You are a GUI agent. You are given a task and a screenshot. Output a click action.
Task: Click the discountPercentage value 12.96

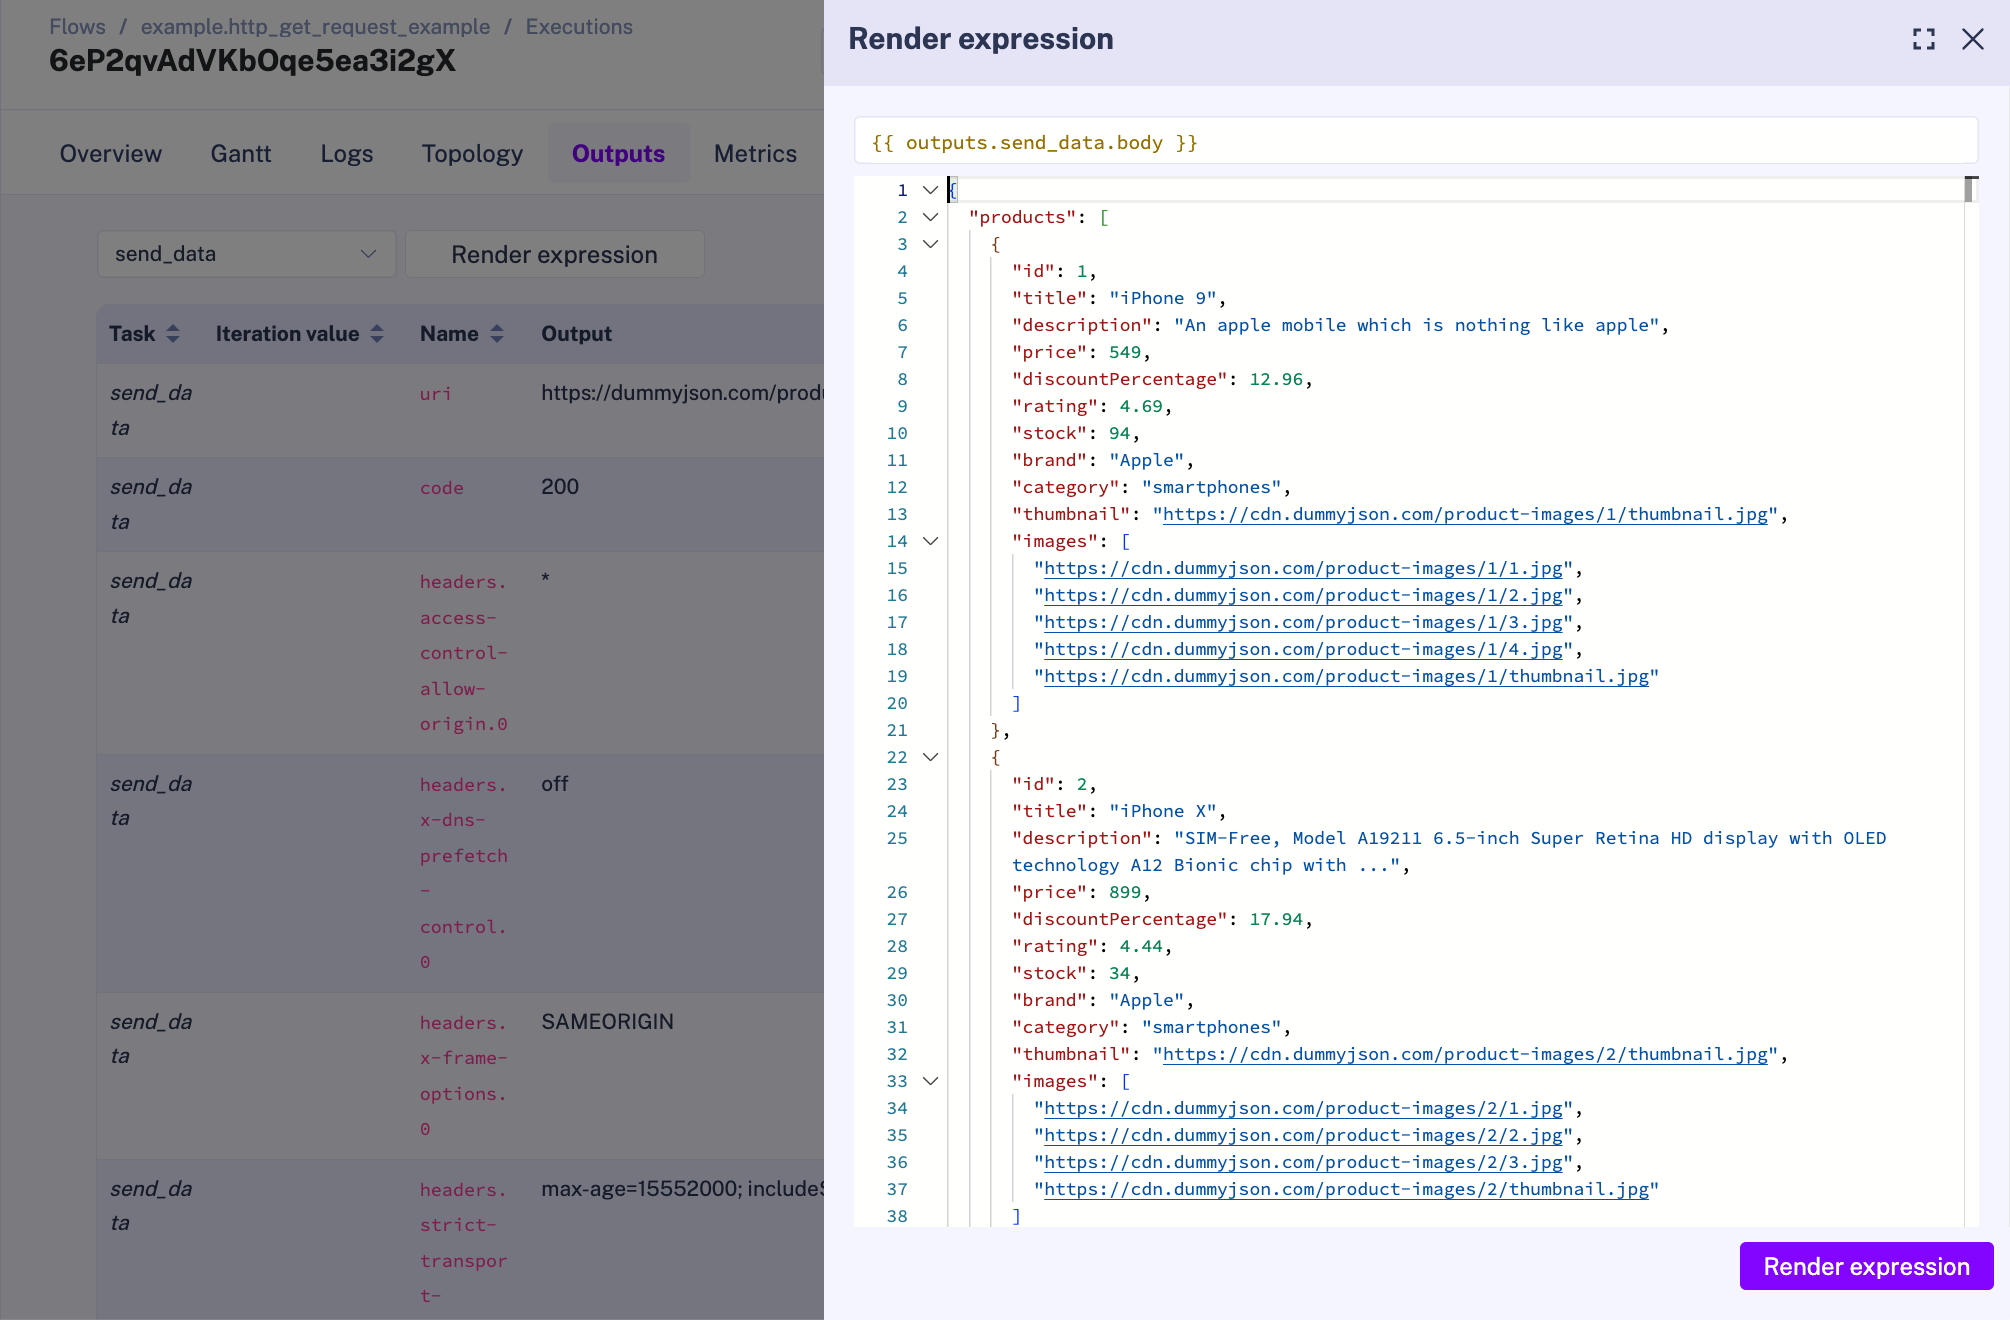point(1276,379)
